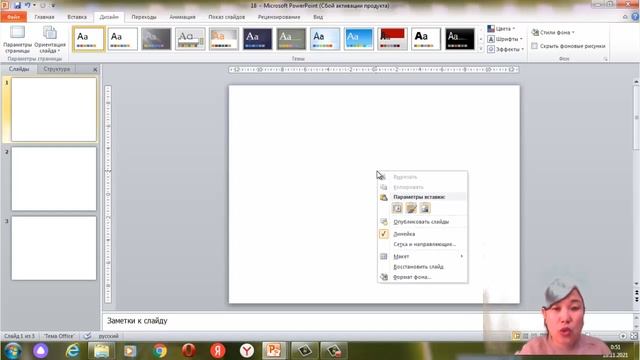Apply the white theme with bold Aa
Viewport: 640px width, 360px height.
426,39
